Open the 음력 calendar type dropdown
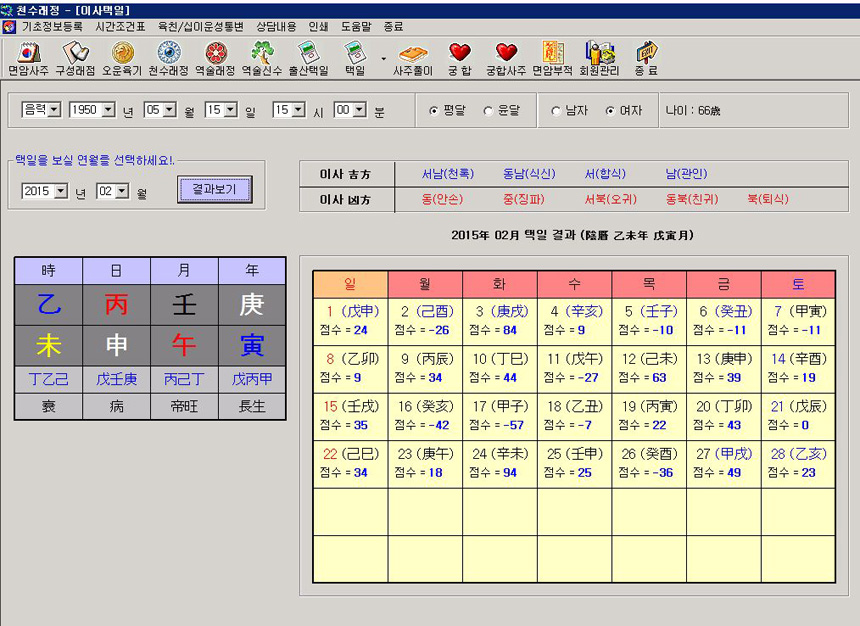This screenshot has width=860, height=626. [x=54, y=110]
